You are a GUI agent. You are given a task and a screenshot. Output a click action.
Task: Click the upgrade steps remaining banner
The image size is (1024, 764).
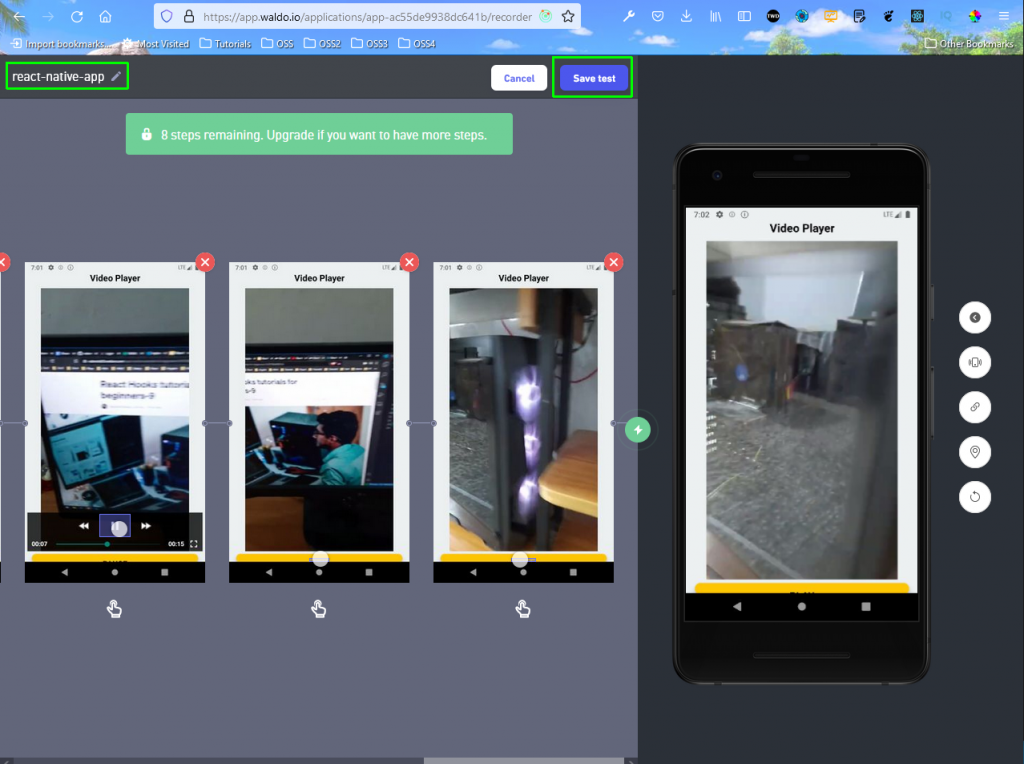point(319,134)
